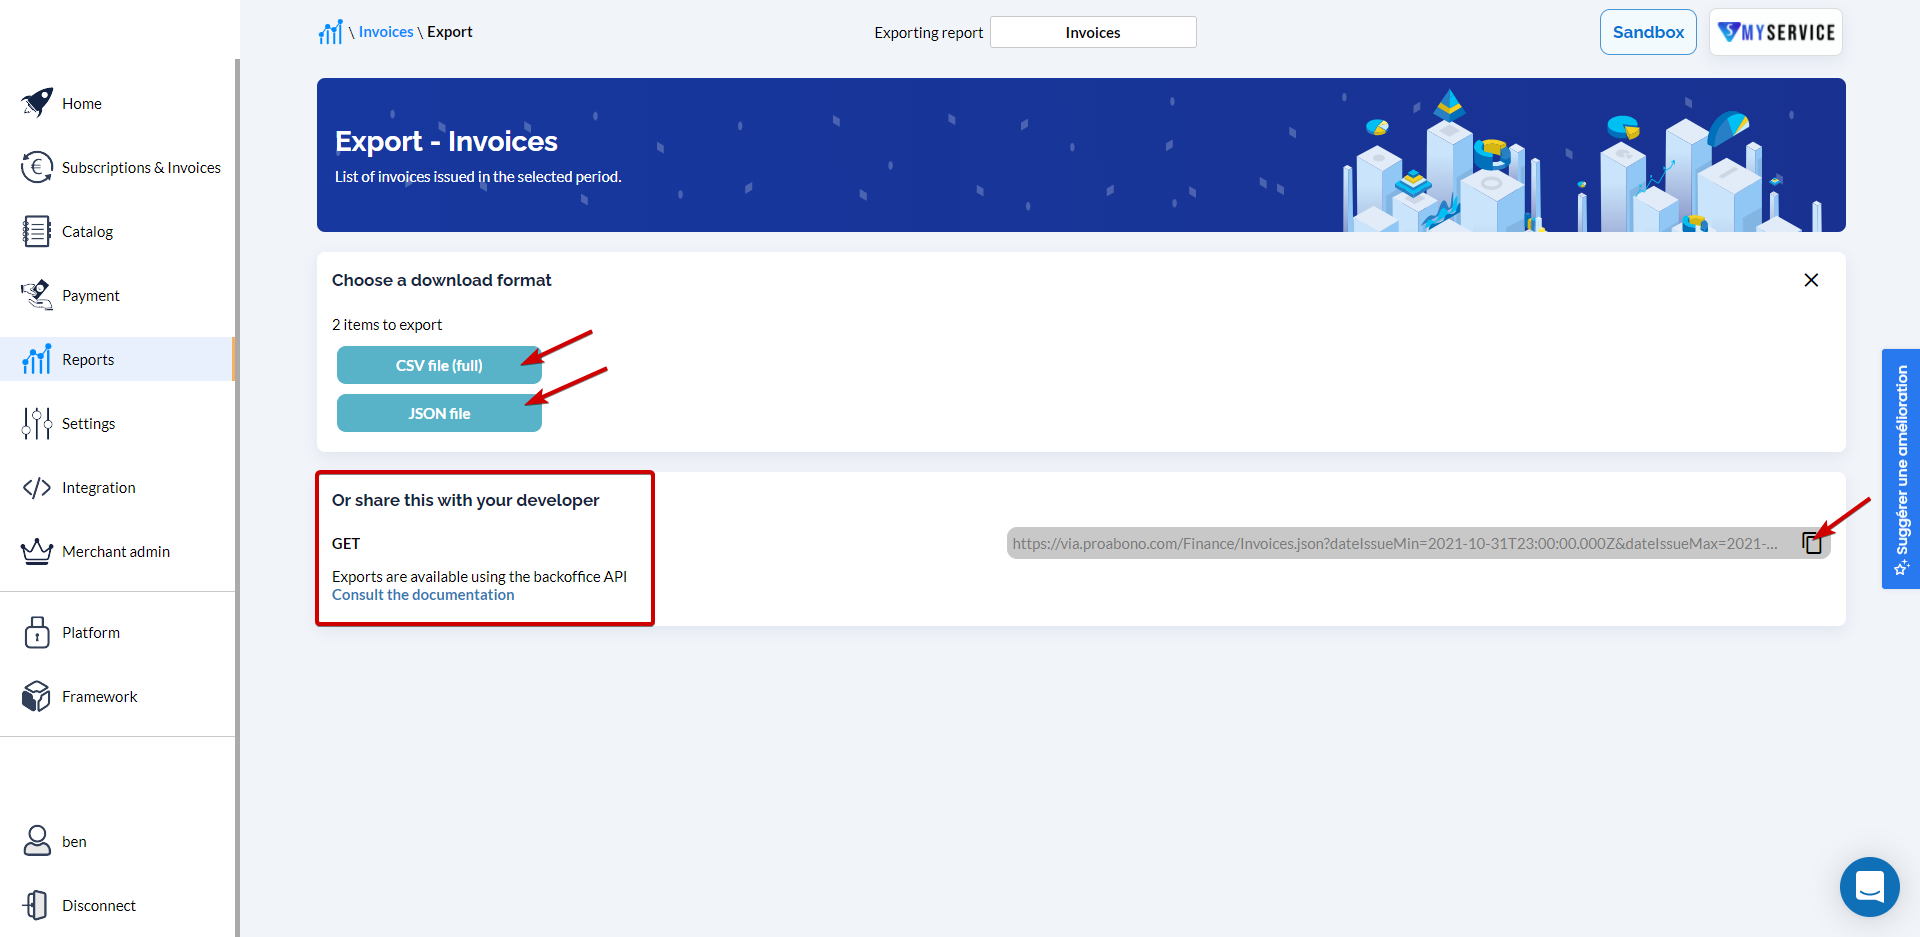Click the Home rocket icon
The height and width of the screenshot is (937, 1920).
click(x=37, y=103)
